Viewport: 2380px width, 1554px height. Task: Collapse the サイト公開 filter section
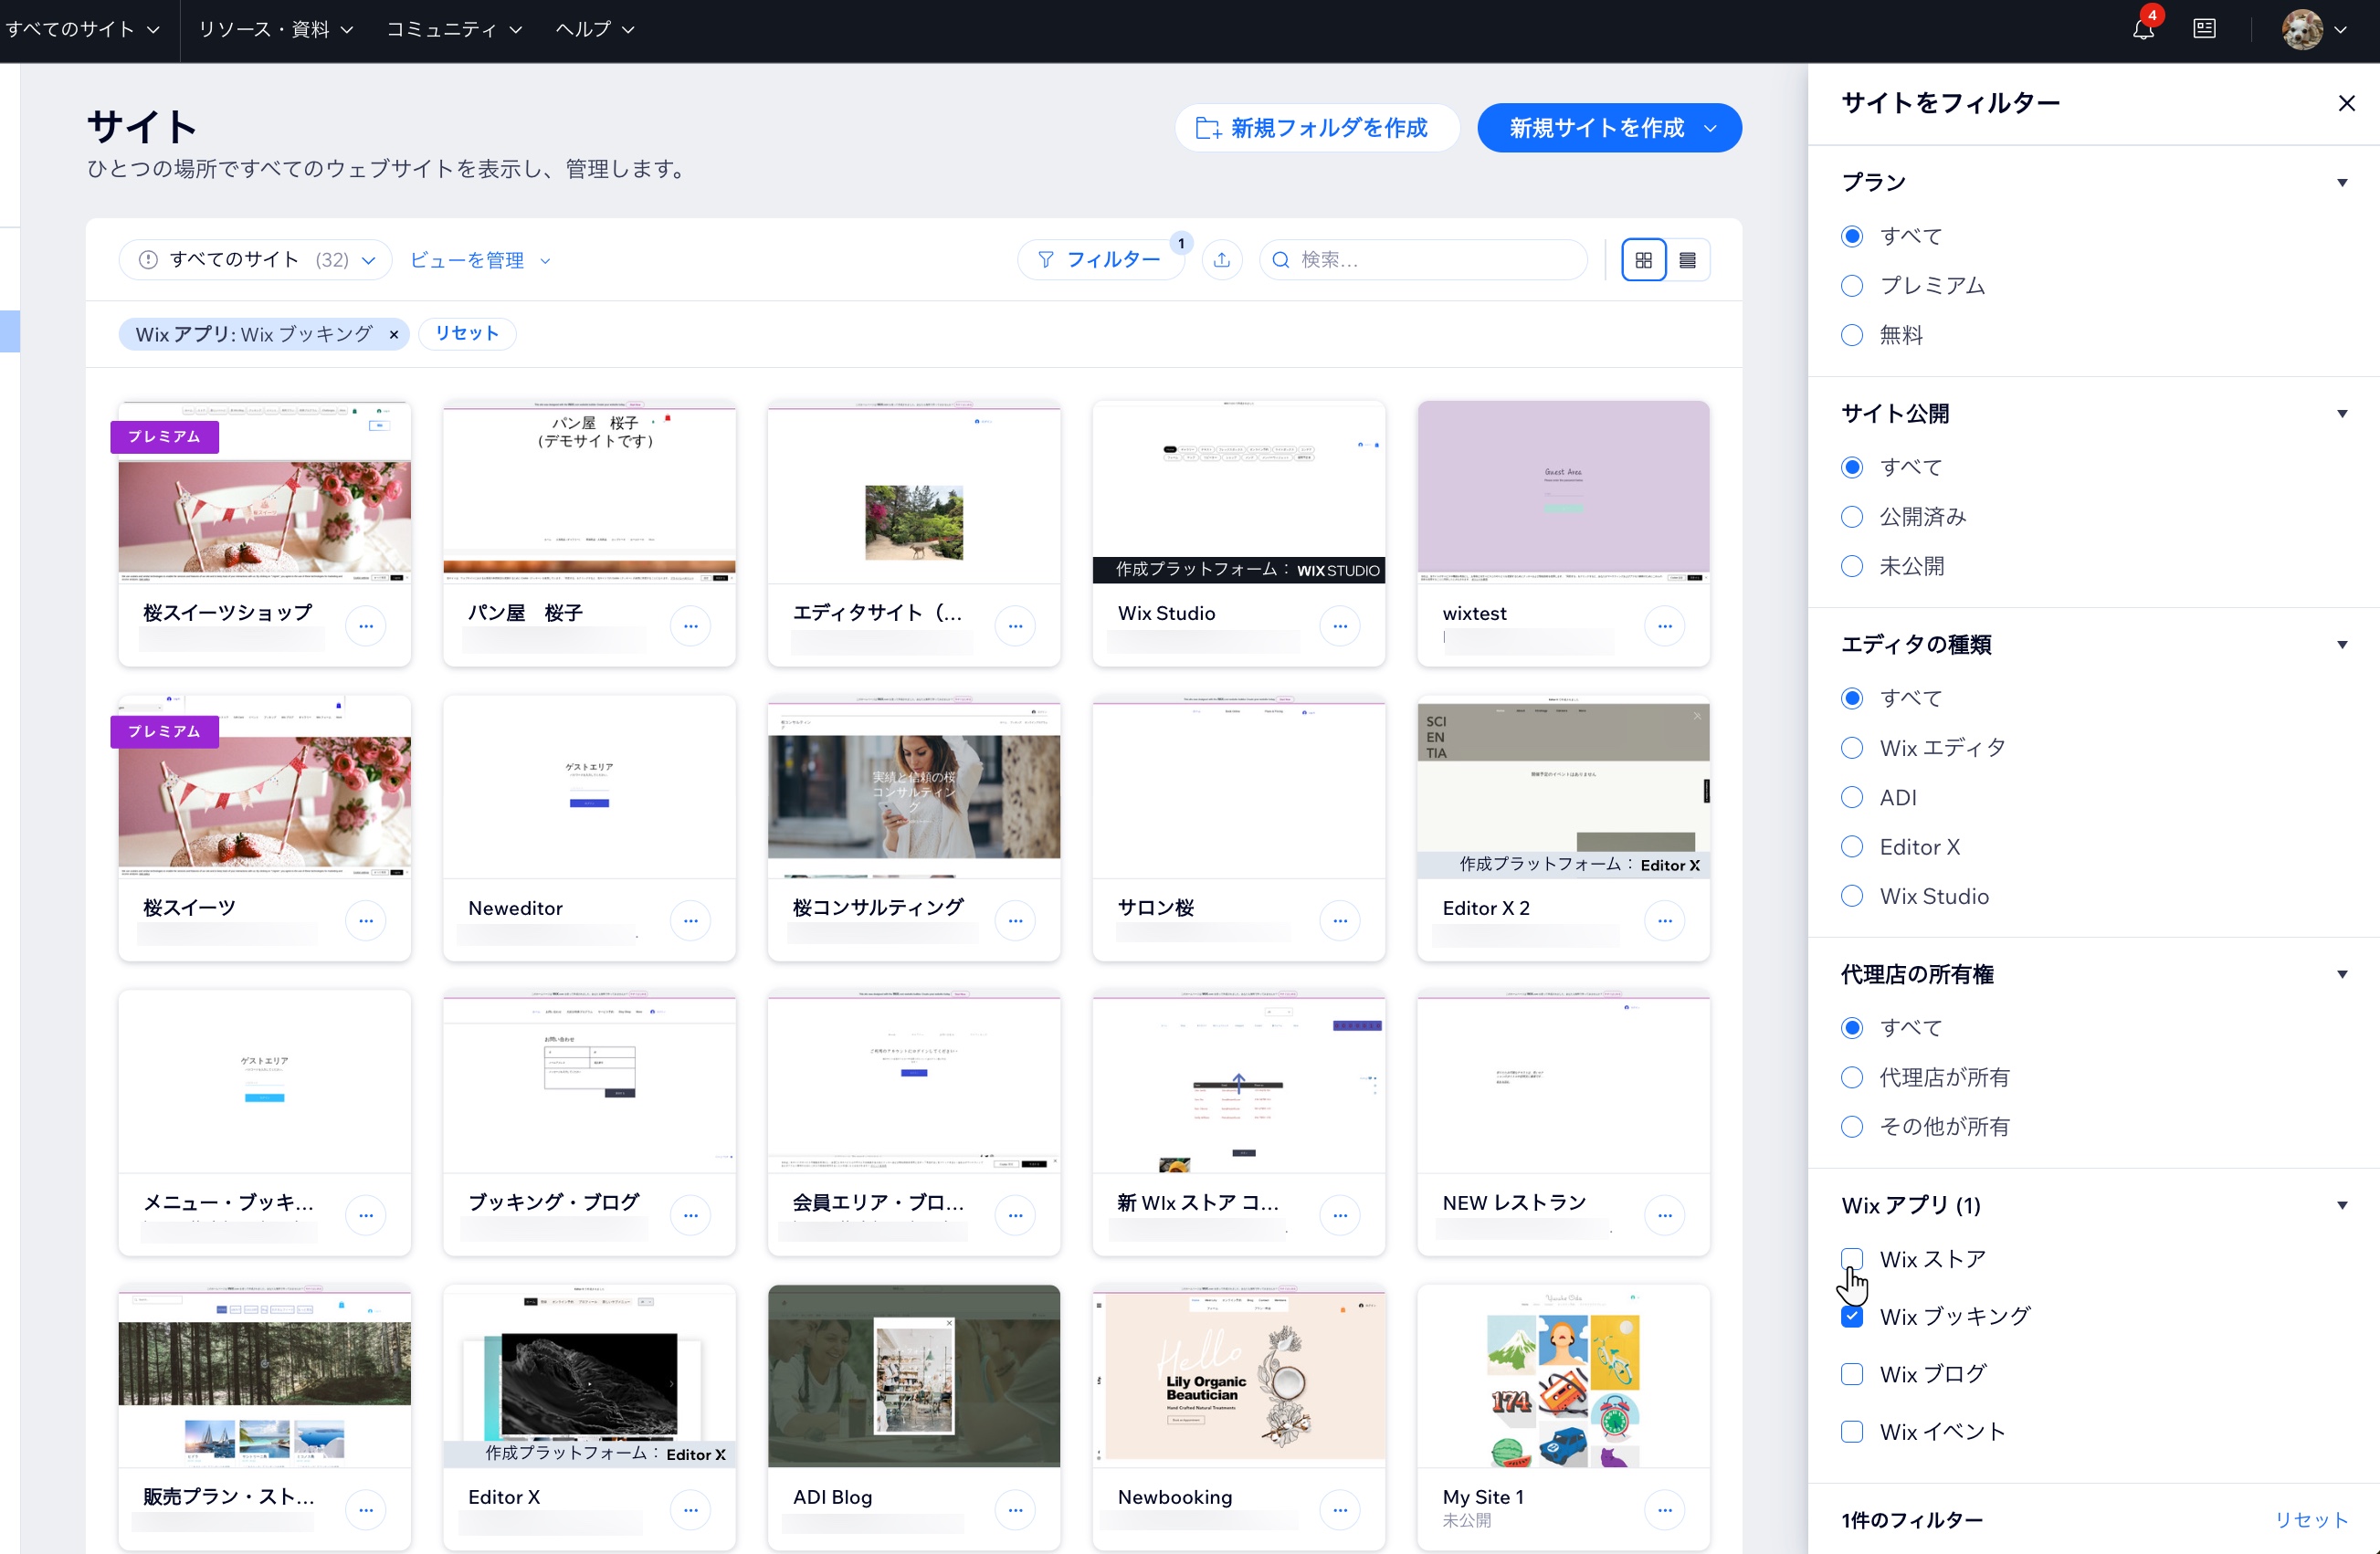pos(2342,414)
